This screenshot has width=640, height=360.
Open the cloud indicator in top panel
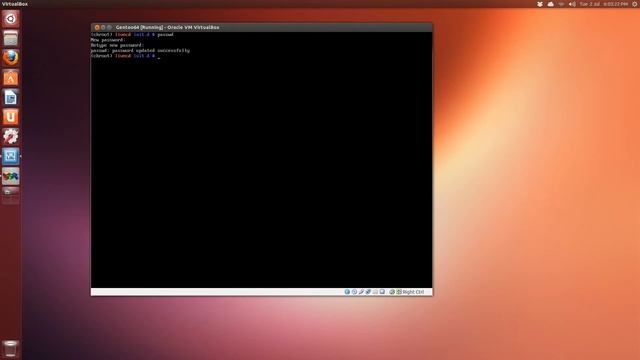[x=551, y=4]
